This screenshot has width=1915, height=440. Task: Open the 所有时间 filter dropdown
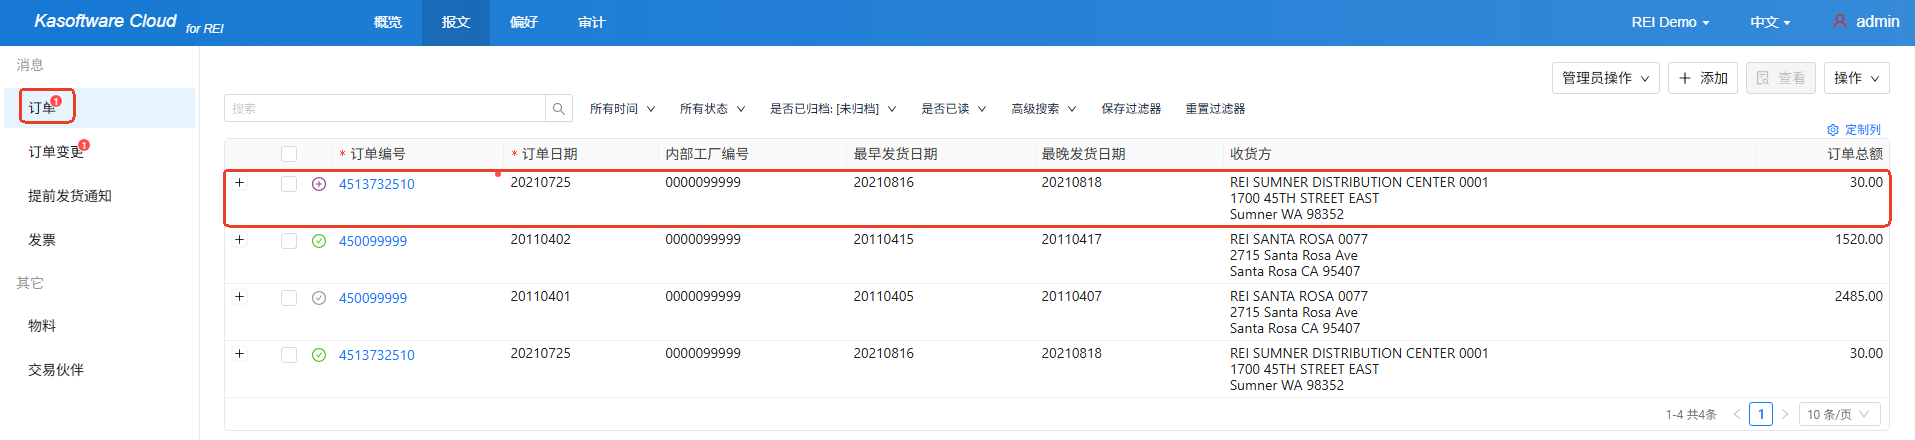point(622,109)
